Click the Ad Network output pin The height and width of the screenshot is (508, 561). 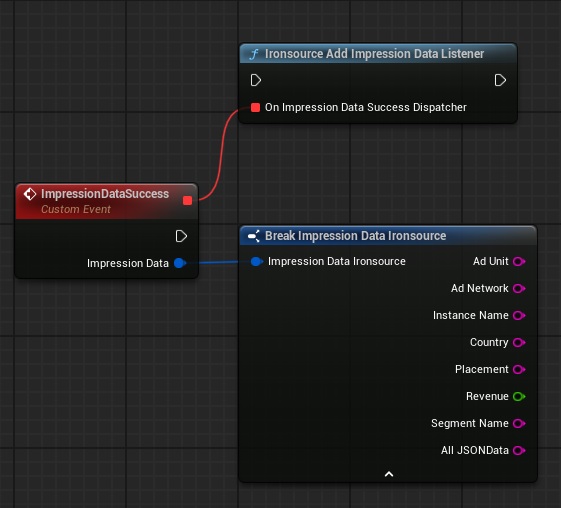tap(519, 288)
